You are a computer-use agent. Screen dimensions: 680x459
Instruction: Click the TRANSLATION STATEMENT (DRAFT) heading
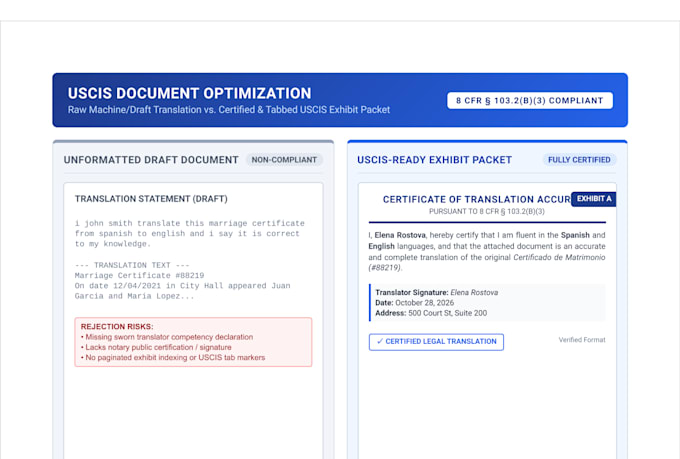151,199
